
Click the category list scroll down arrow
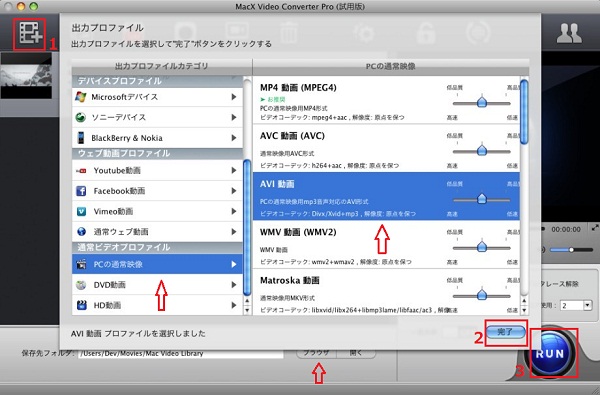(247, 310)
